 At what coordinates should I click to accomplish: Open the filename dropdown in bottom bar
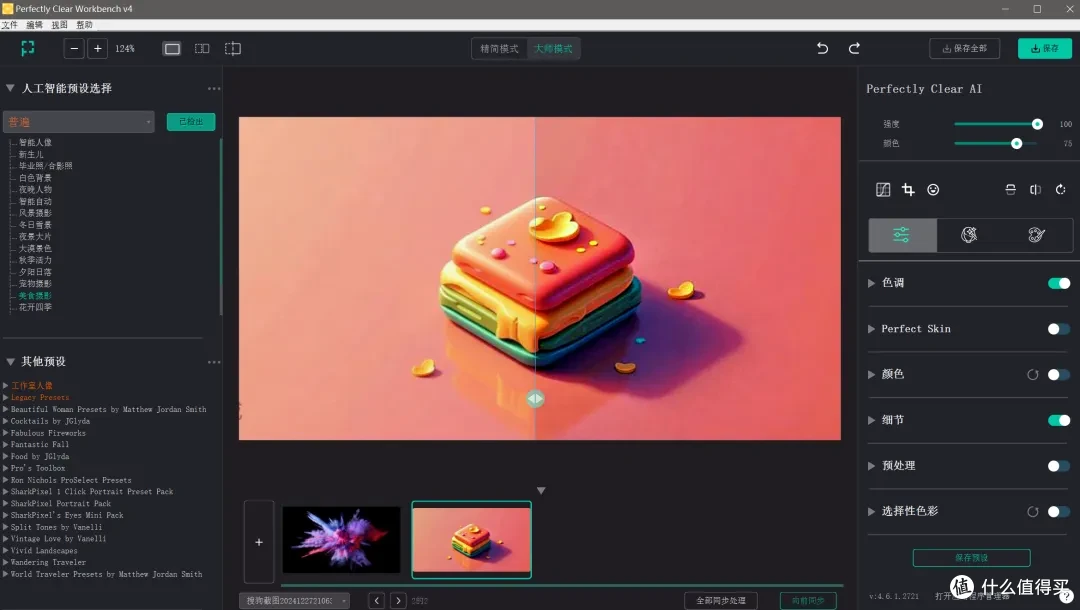point(294,600)
